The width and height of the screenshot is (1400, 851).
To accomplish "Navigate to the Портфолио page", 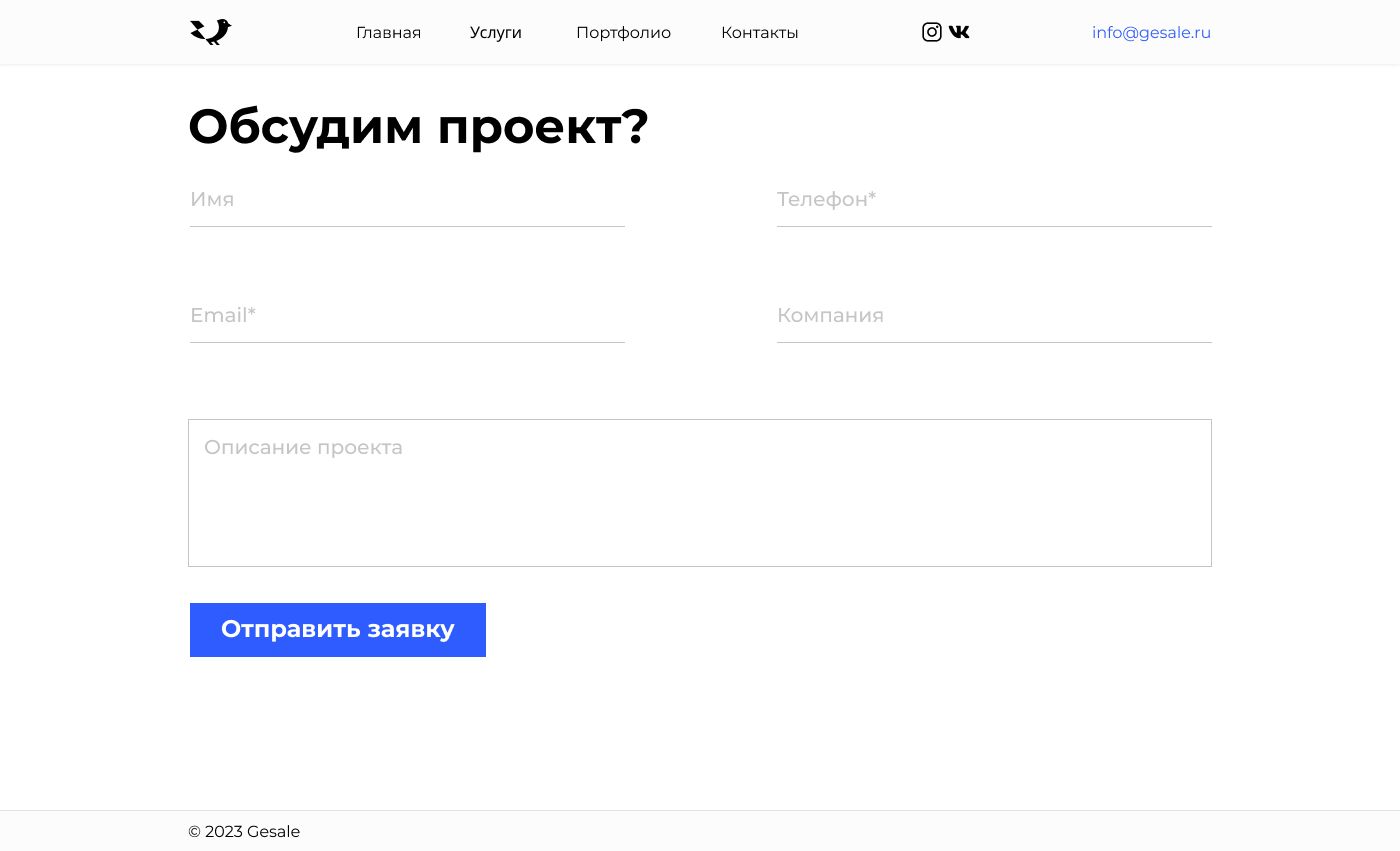I will (x=623, y=33).
